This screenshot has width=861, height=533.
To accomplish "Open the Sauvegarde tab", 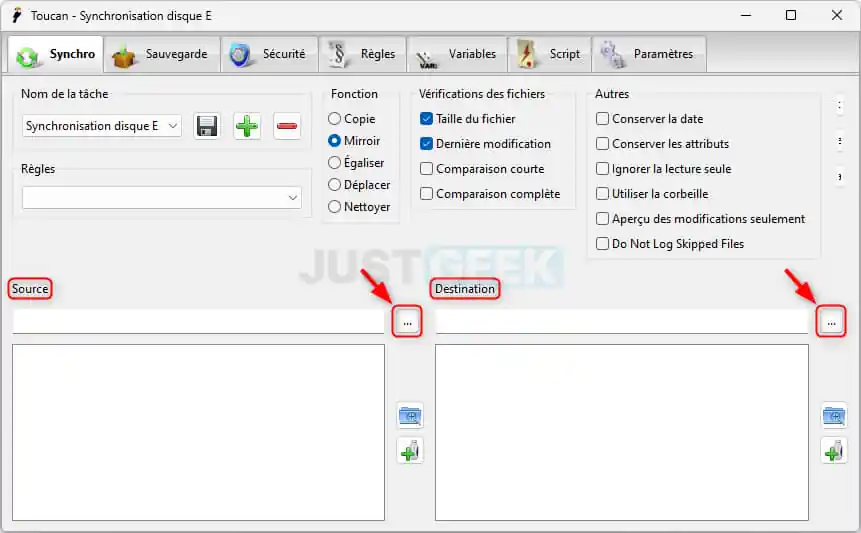I will click(x=161, y=54).
